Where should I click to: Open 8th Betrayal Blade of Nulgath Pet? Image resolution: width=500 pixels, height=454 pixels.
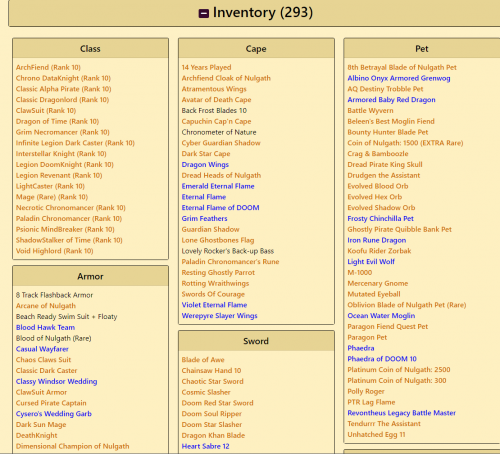tap(402, 67)
